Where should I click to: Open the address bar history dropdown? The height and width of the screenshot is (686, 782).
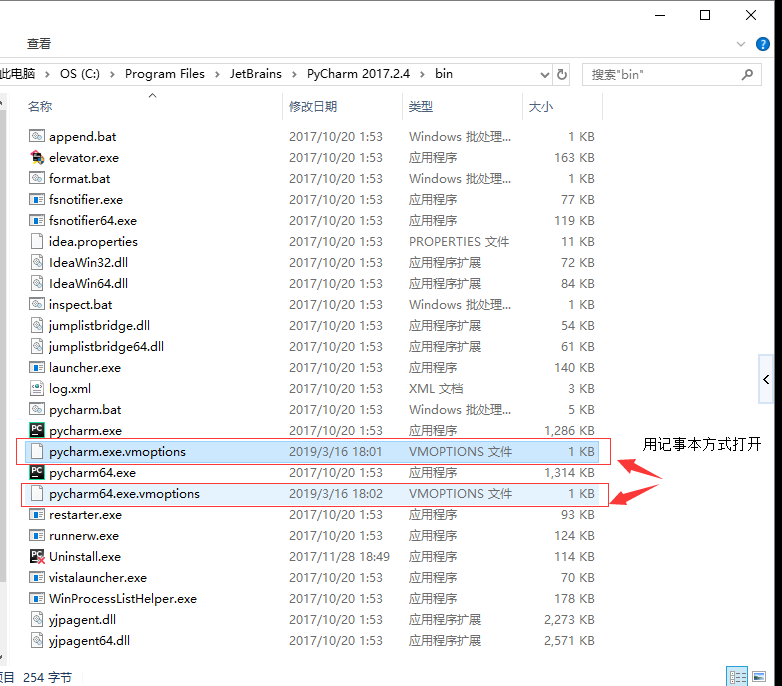[545, 75]
